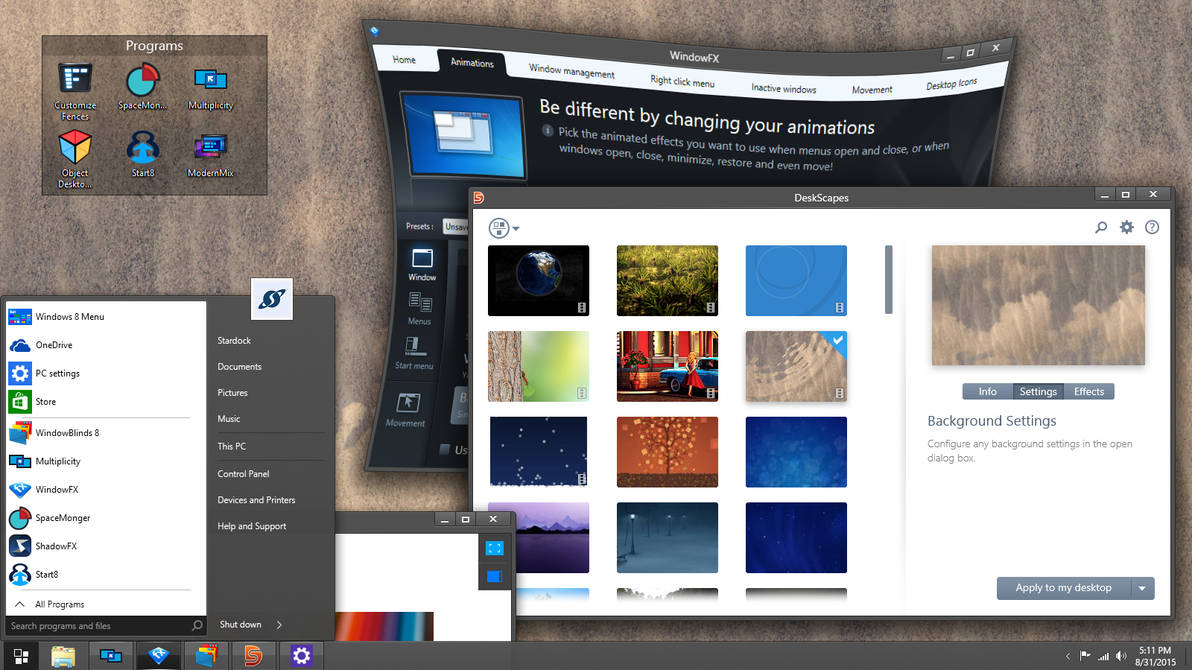Open This PC from the Start menu
This screenshot has width=1192, height=670.
(231, 446)
